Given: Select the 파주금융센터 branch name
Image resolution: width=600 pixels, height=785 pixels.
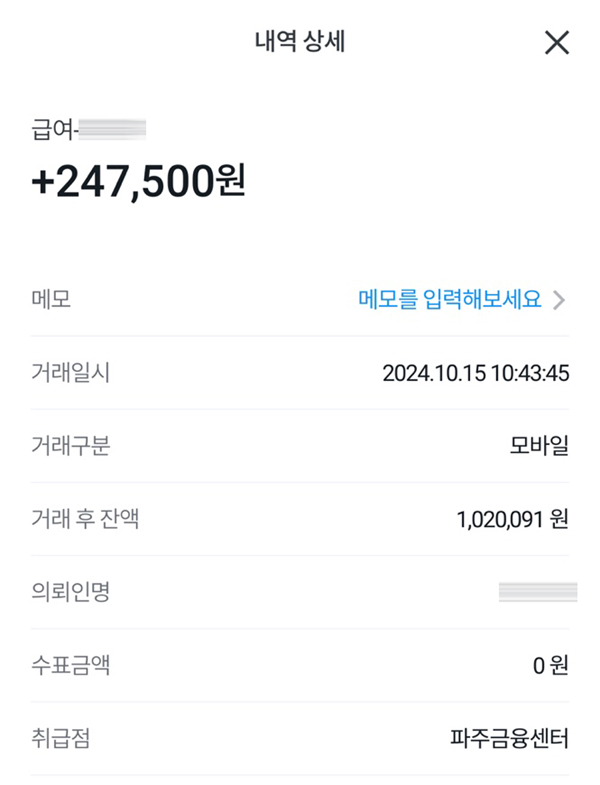Looking at the screenshot, I should tap(509, 739).
